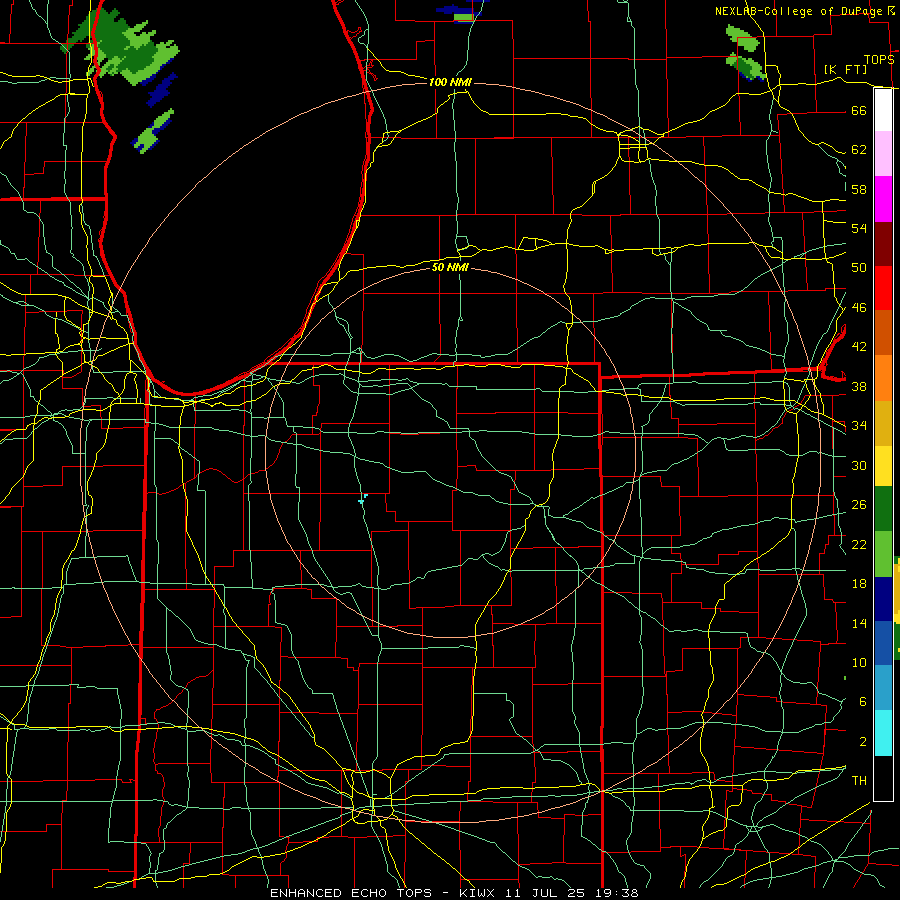Click the "2" legend value
This screenshot has width=900, height=900.
coord(862,741)
